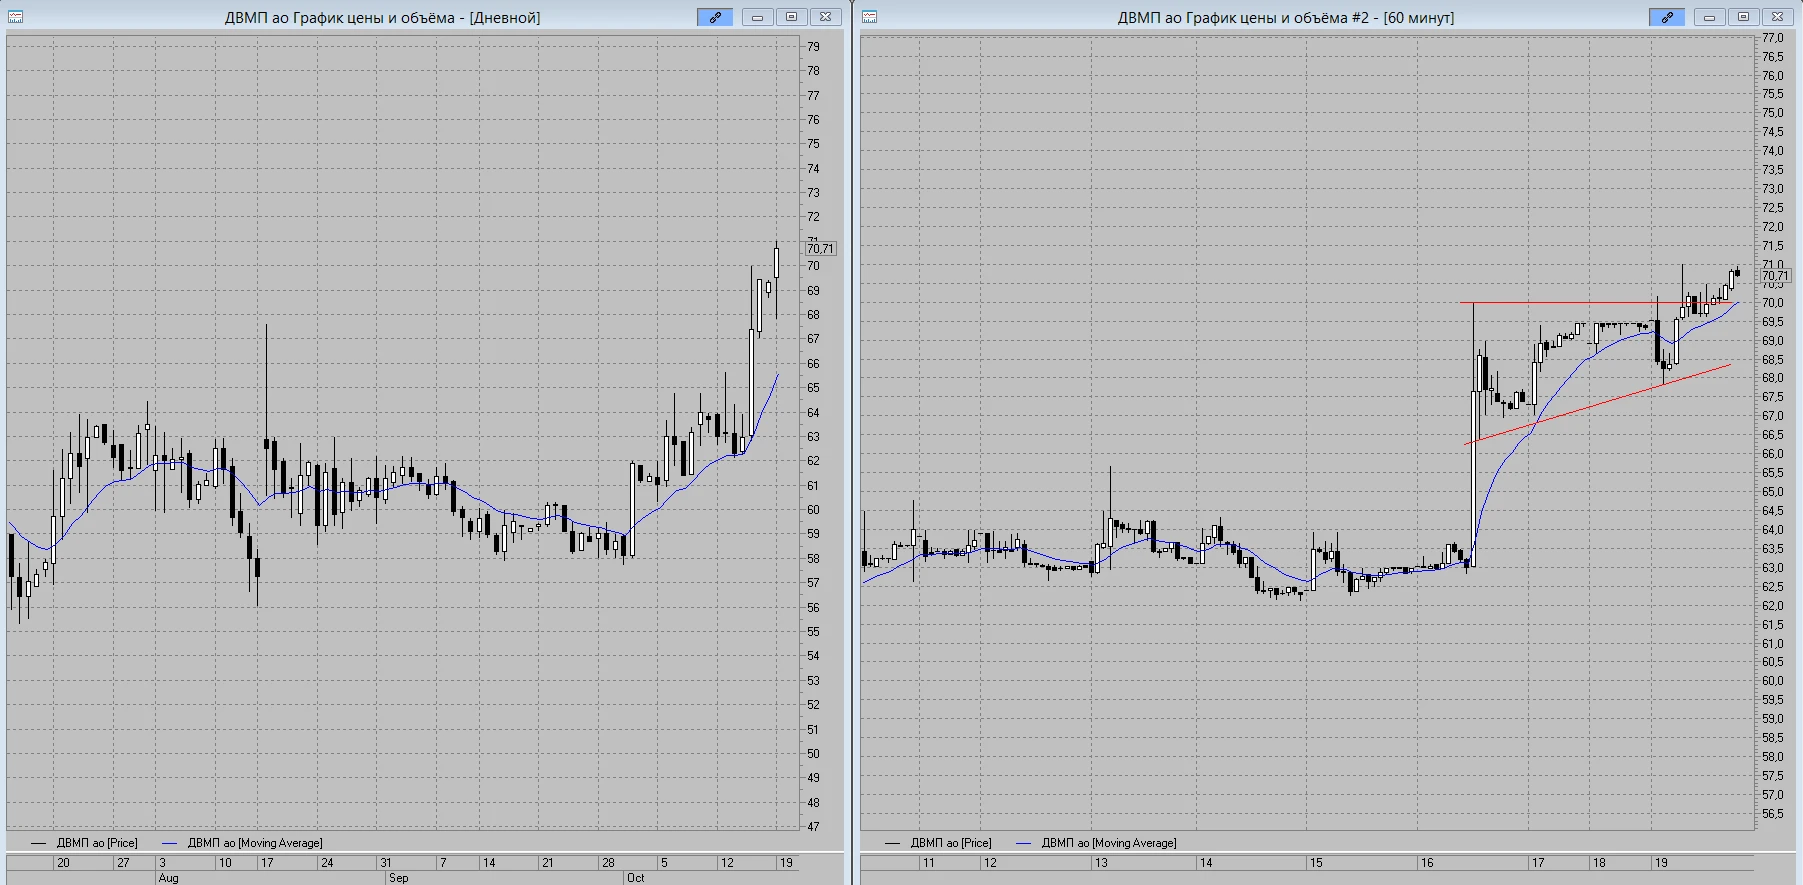
Task: Click the chart window icon of the 60-minute chart
Action: [x=869, y=17]
